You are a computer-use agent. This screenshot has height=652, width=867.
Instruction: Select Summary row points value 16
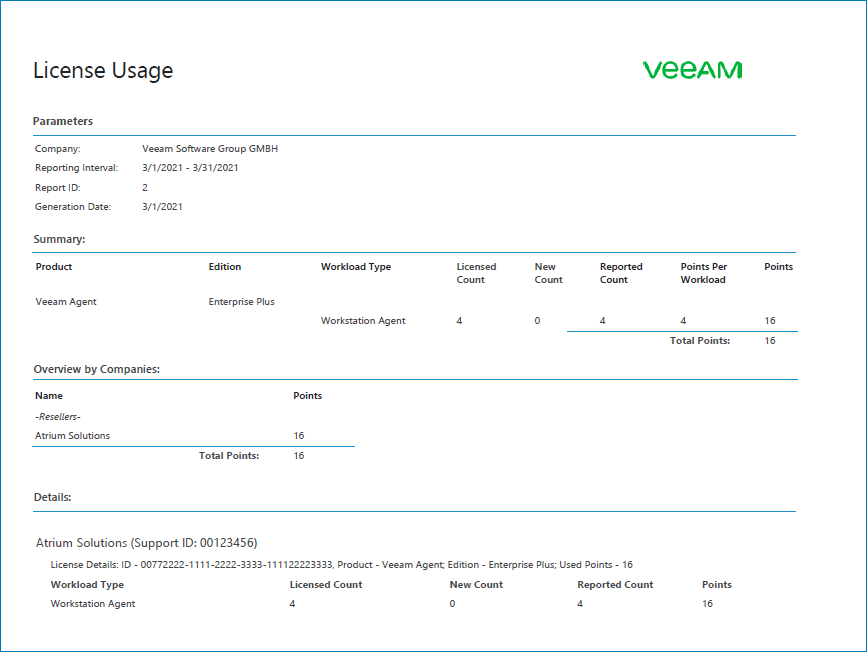coord(770,321)
